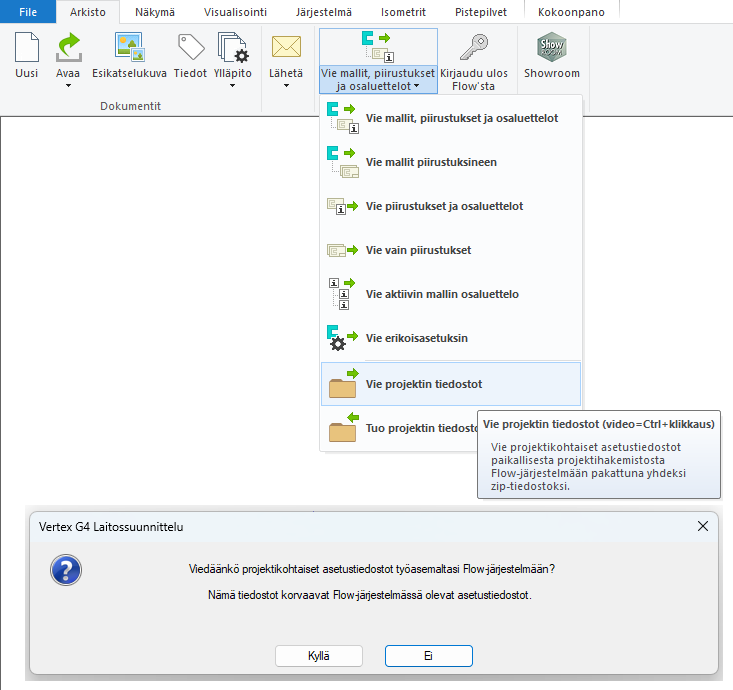Click the Kirjaudu ulos Flow'sta key icon
This screenshot has width=733, height=690.
point(474,47)
